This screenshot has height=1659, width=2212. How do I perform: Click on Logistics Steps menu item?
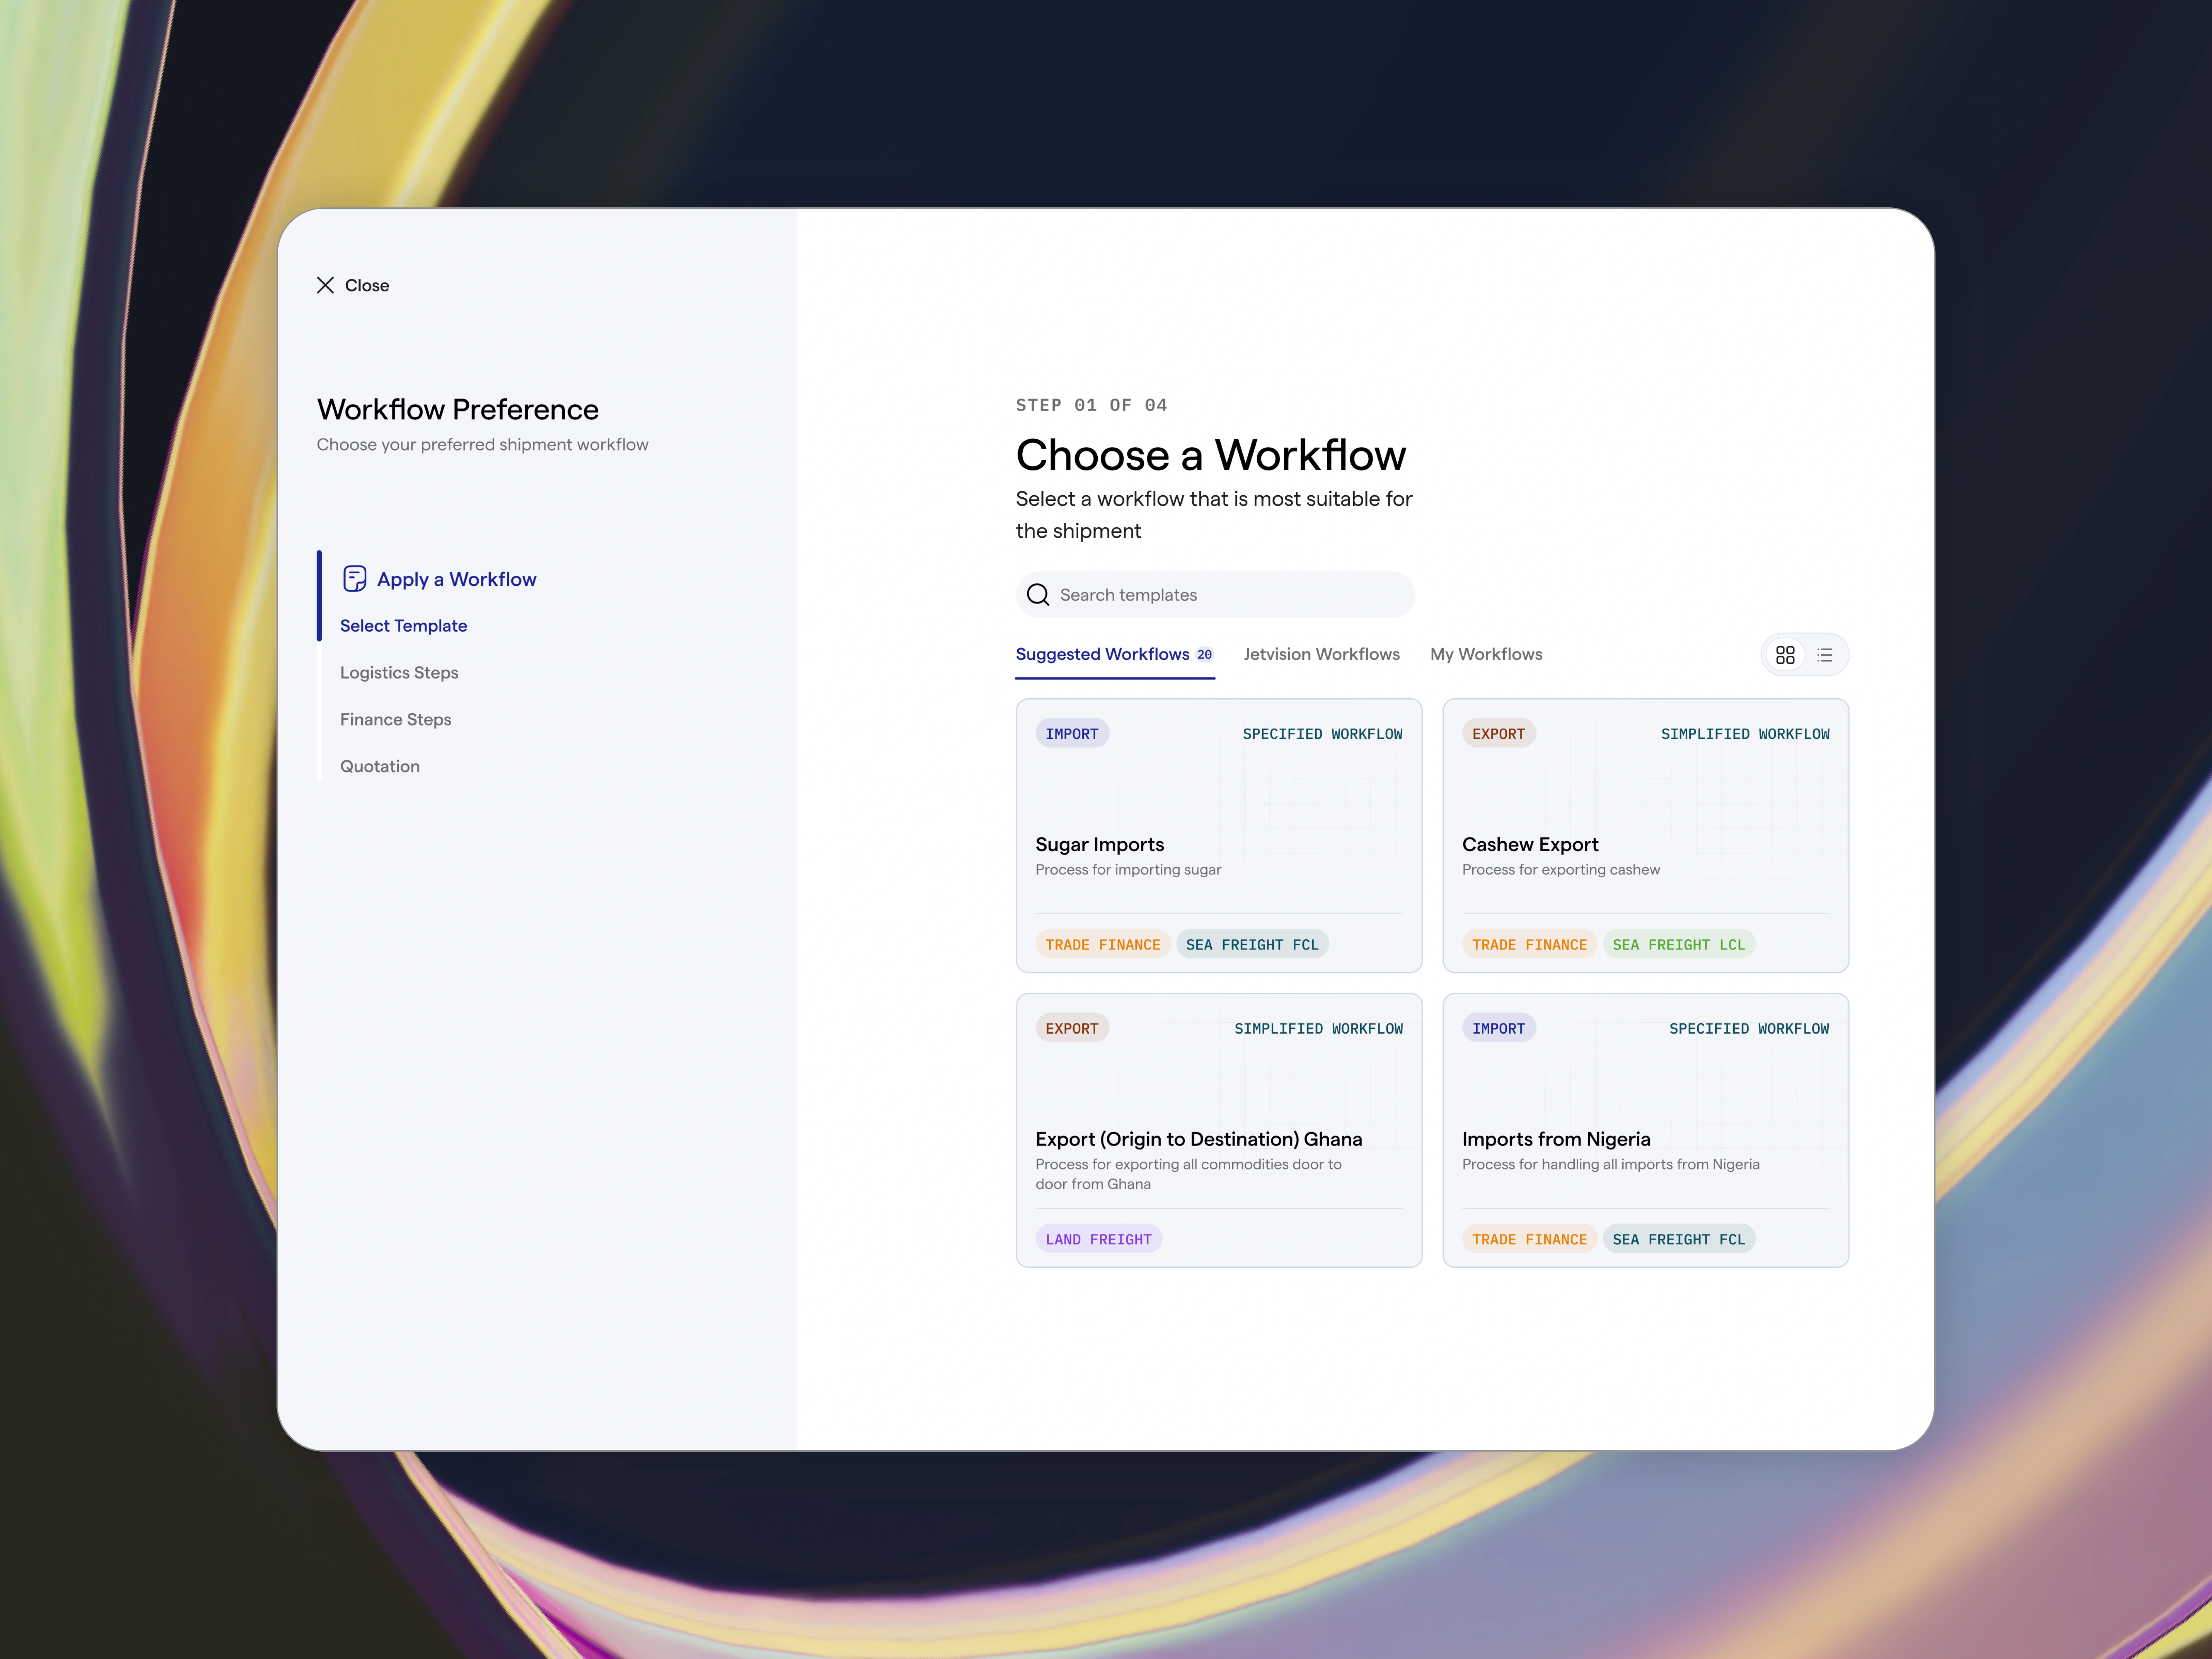[x=399, y=671]
